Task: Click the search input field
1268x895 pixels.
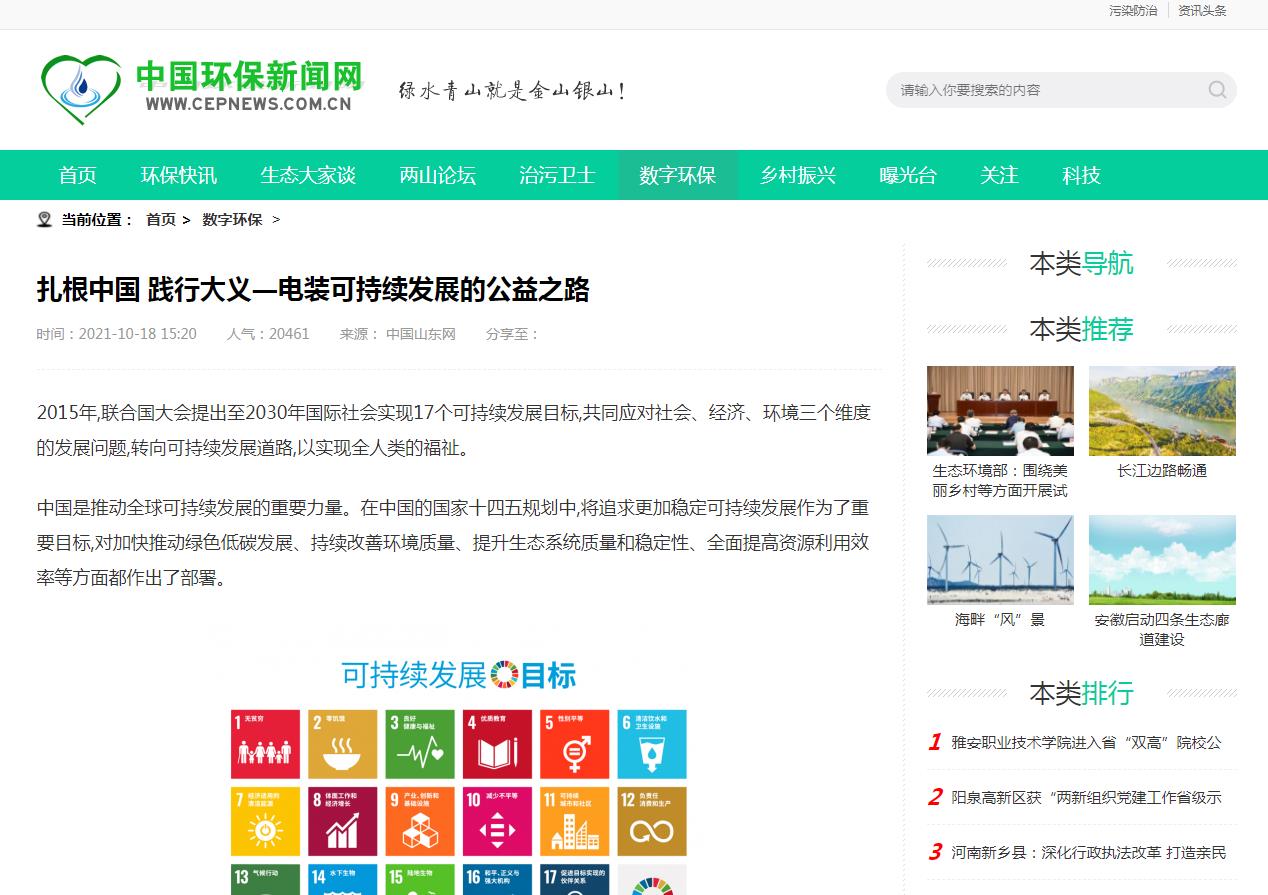Action: (x=1050, y=90)
